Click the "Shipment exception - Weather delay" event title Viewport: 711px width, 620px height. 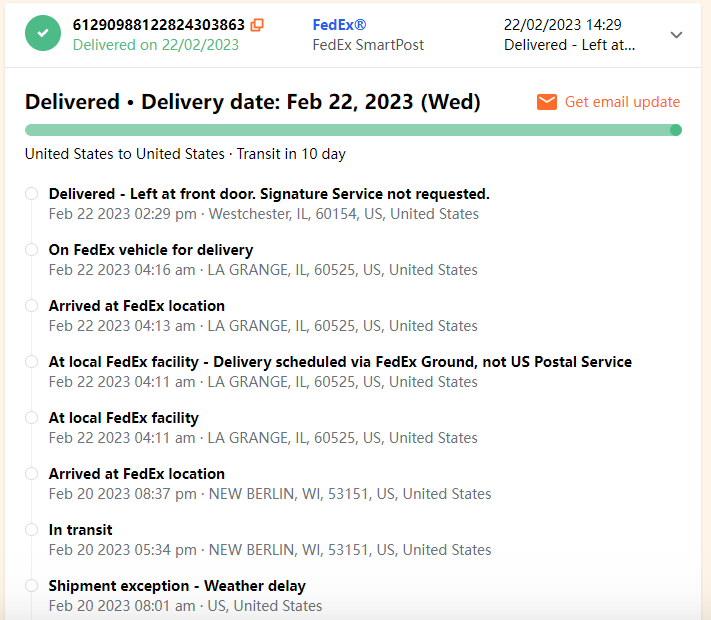click(177, 586)
